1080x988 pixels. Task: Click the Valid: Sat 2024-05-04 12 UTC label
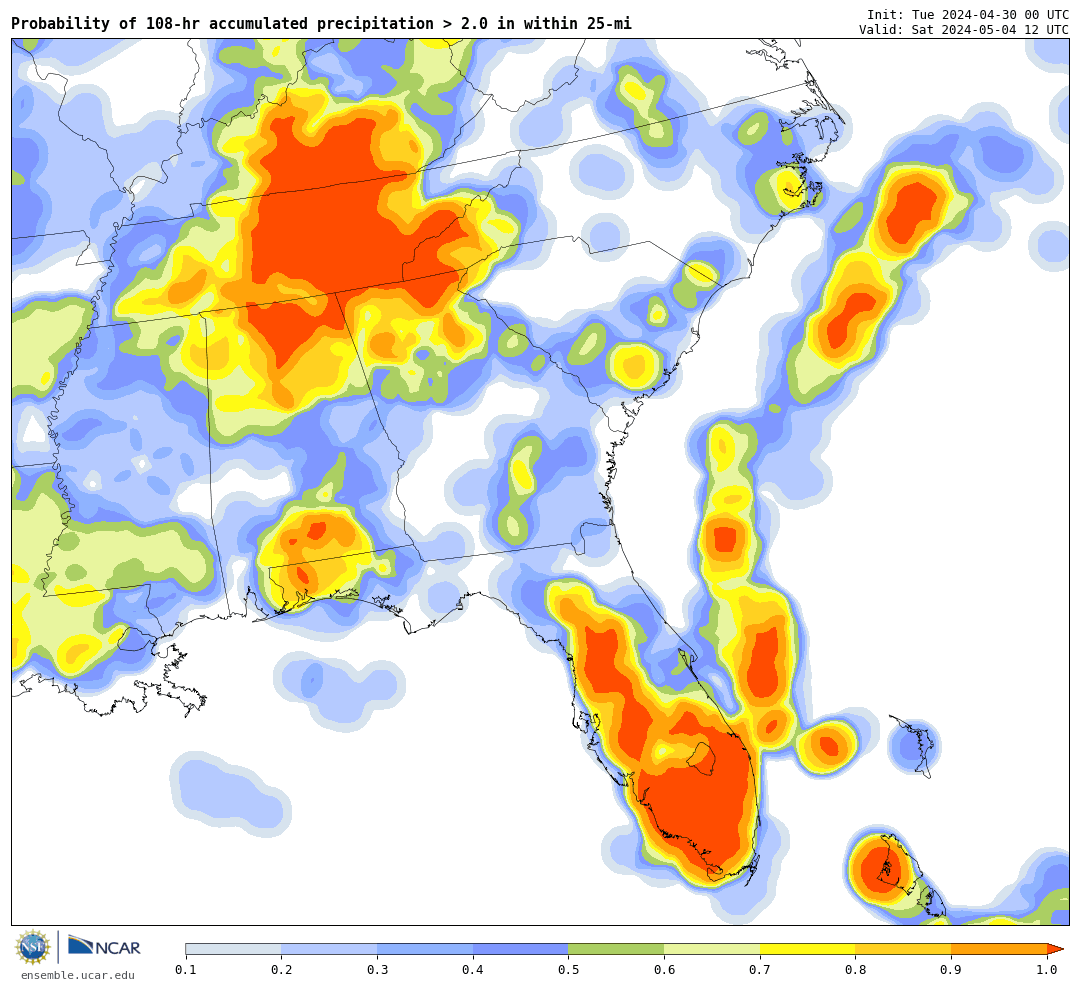[964, 30]
